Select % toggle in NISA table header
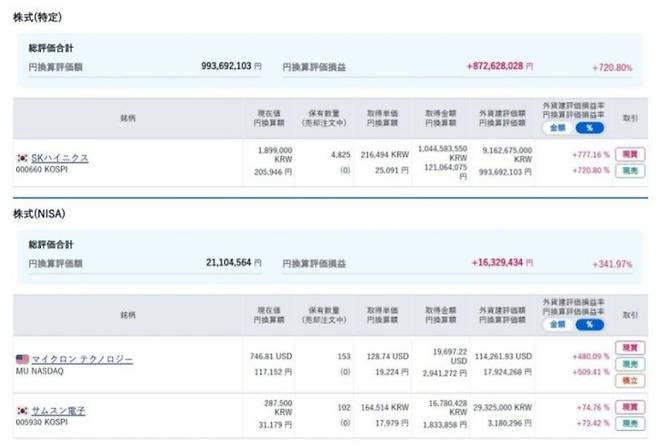This screenshot has width=658, height=446. click(590, 324)
